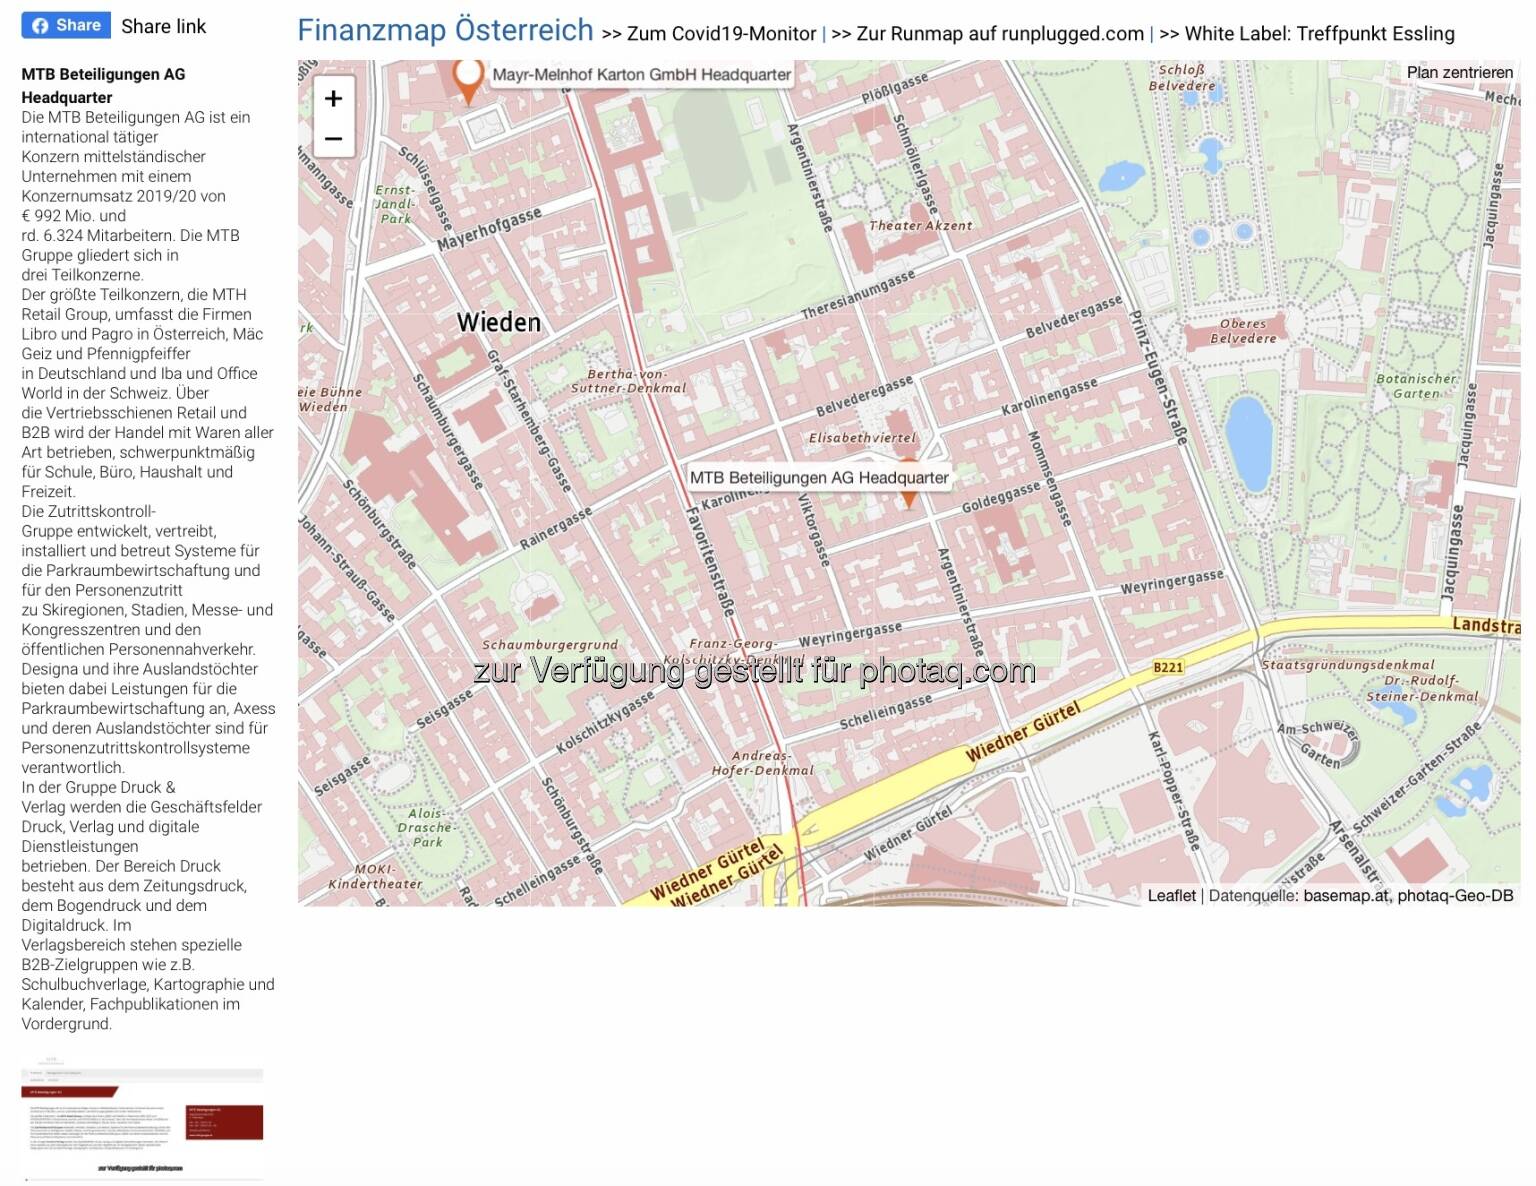Click the B221 road badge on map
The width and height of the screenshot is (1536, 1186).
(x=1167, y=667)
